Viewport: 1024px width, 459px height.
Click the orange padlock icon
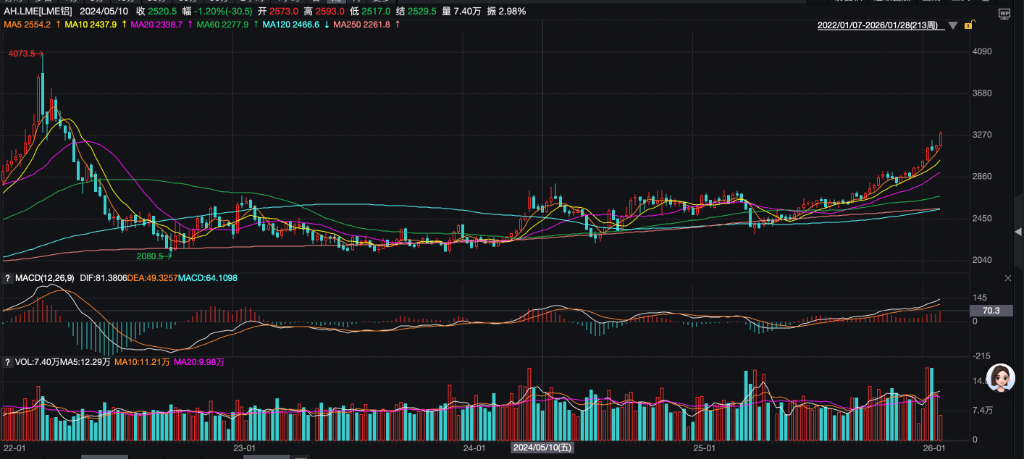(x=969, y=24)
